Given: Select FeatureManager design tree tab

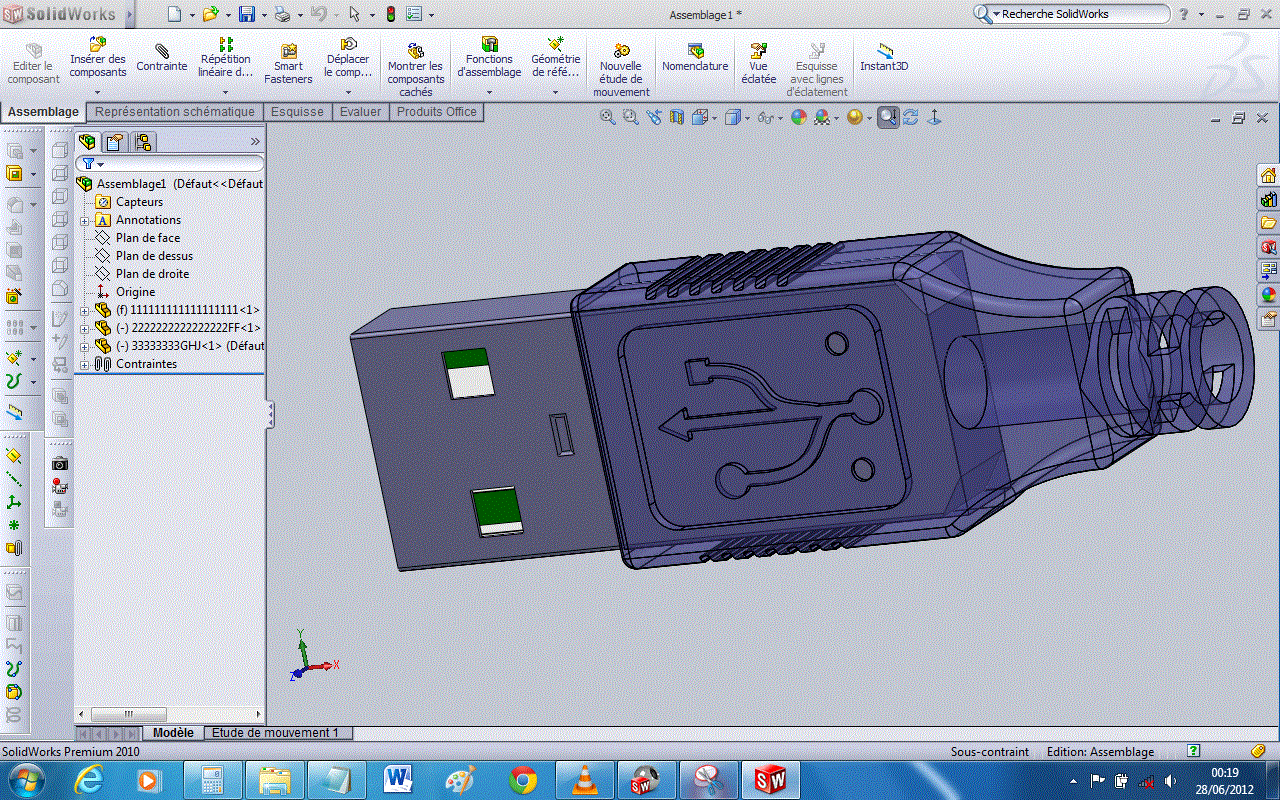Looking at the screenshot, I should [88, 142].
